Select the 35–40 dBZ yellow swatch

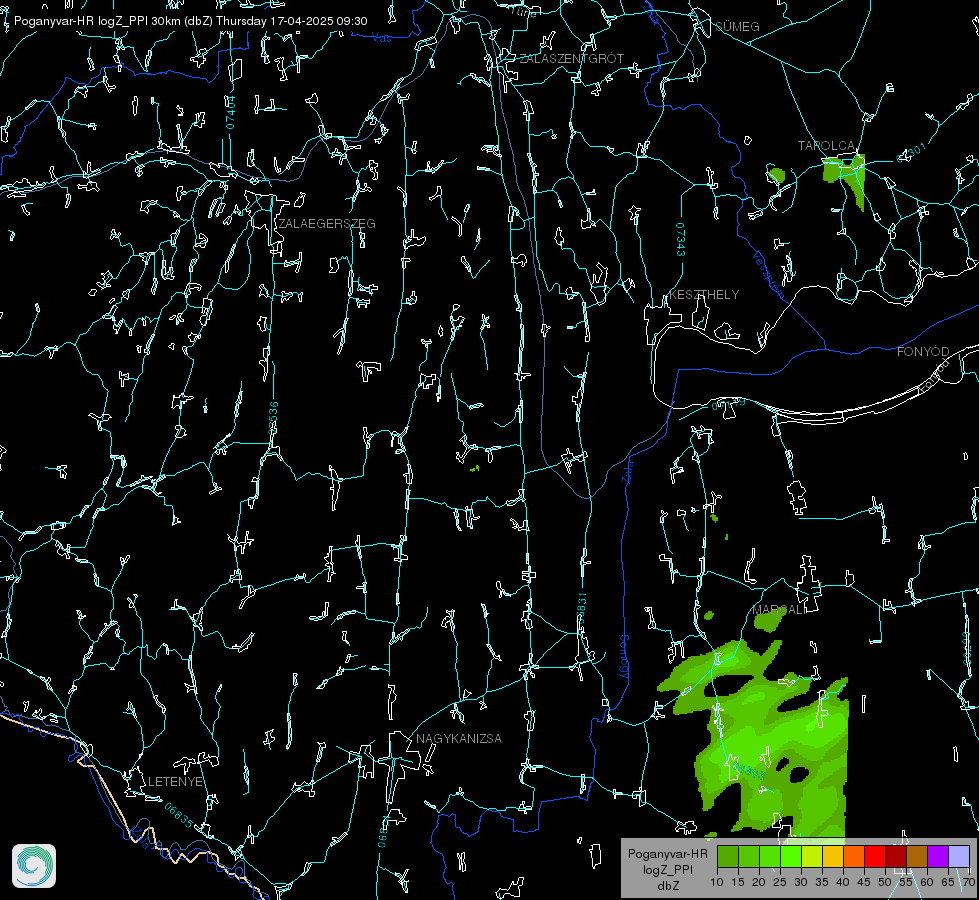tap(833, 857)
